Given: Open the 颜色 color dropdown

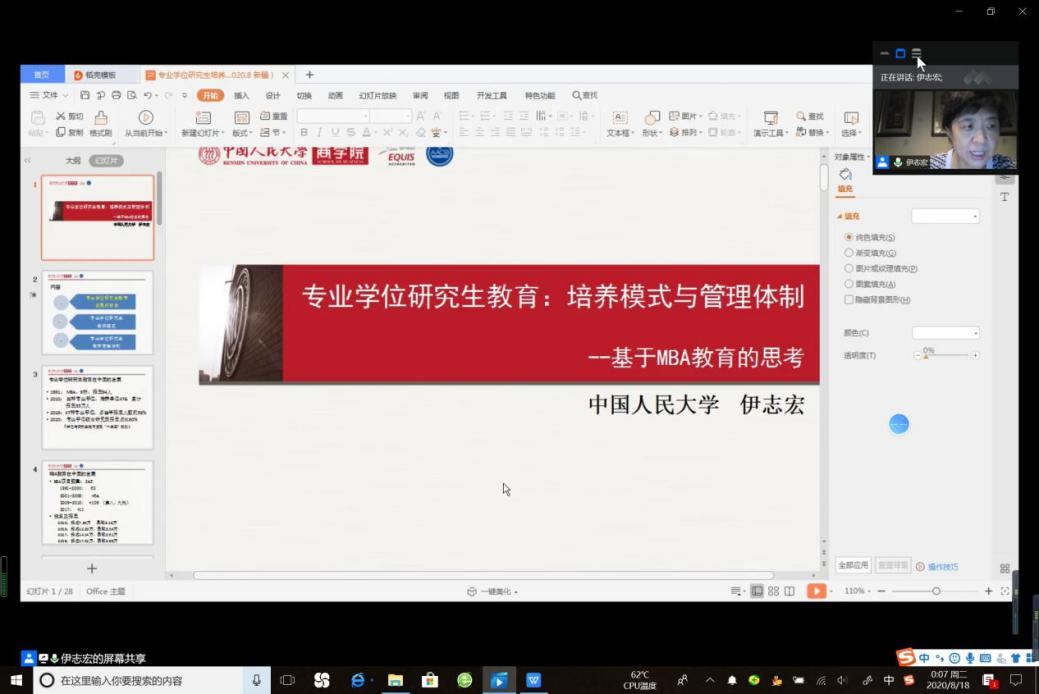Looking at the screenshot, I should coord(945,333).
